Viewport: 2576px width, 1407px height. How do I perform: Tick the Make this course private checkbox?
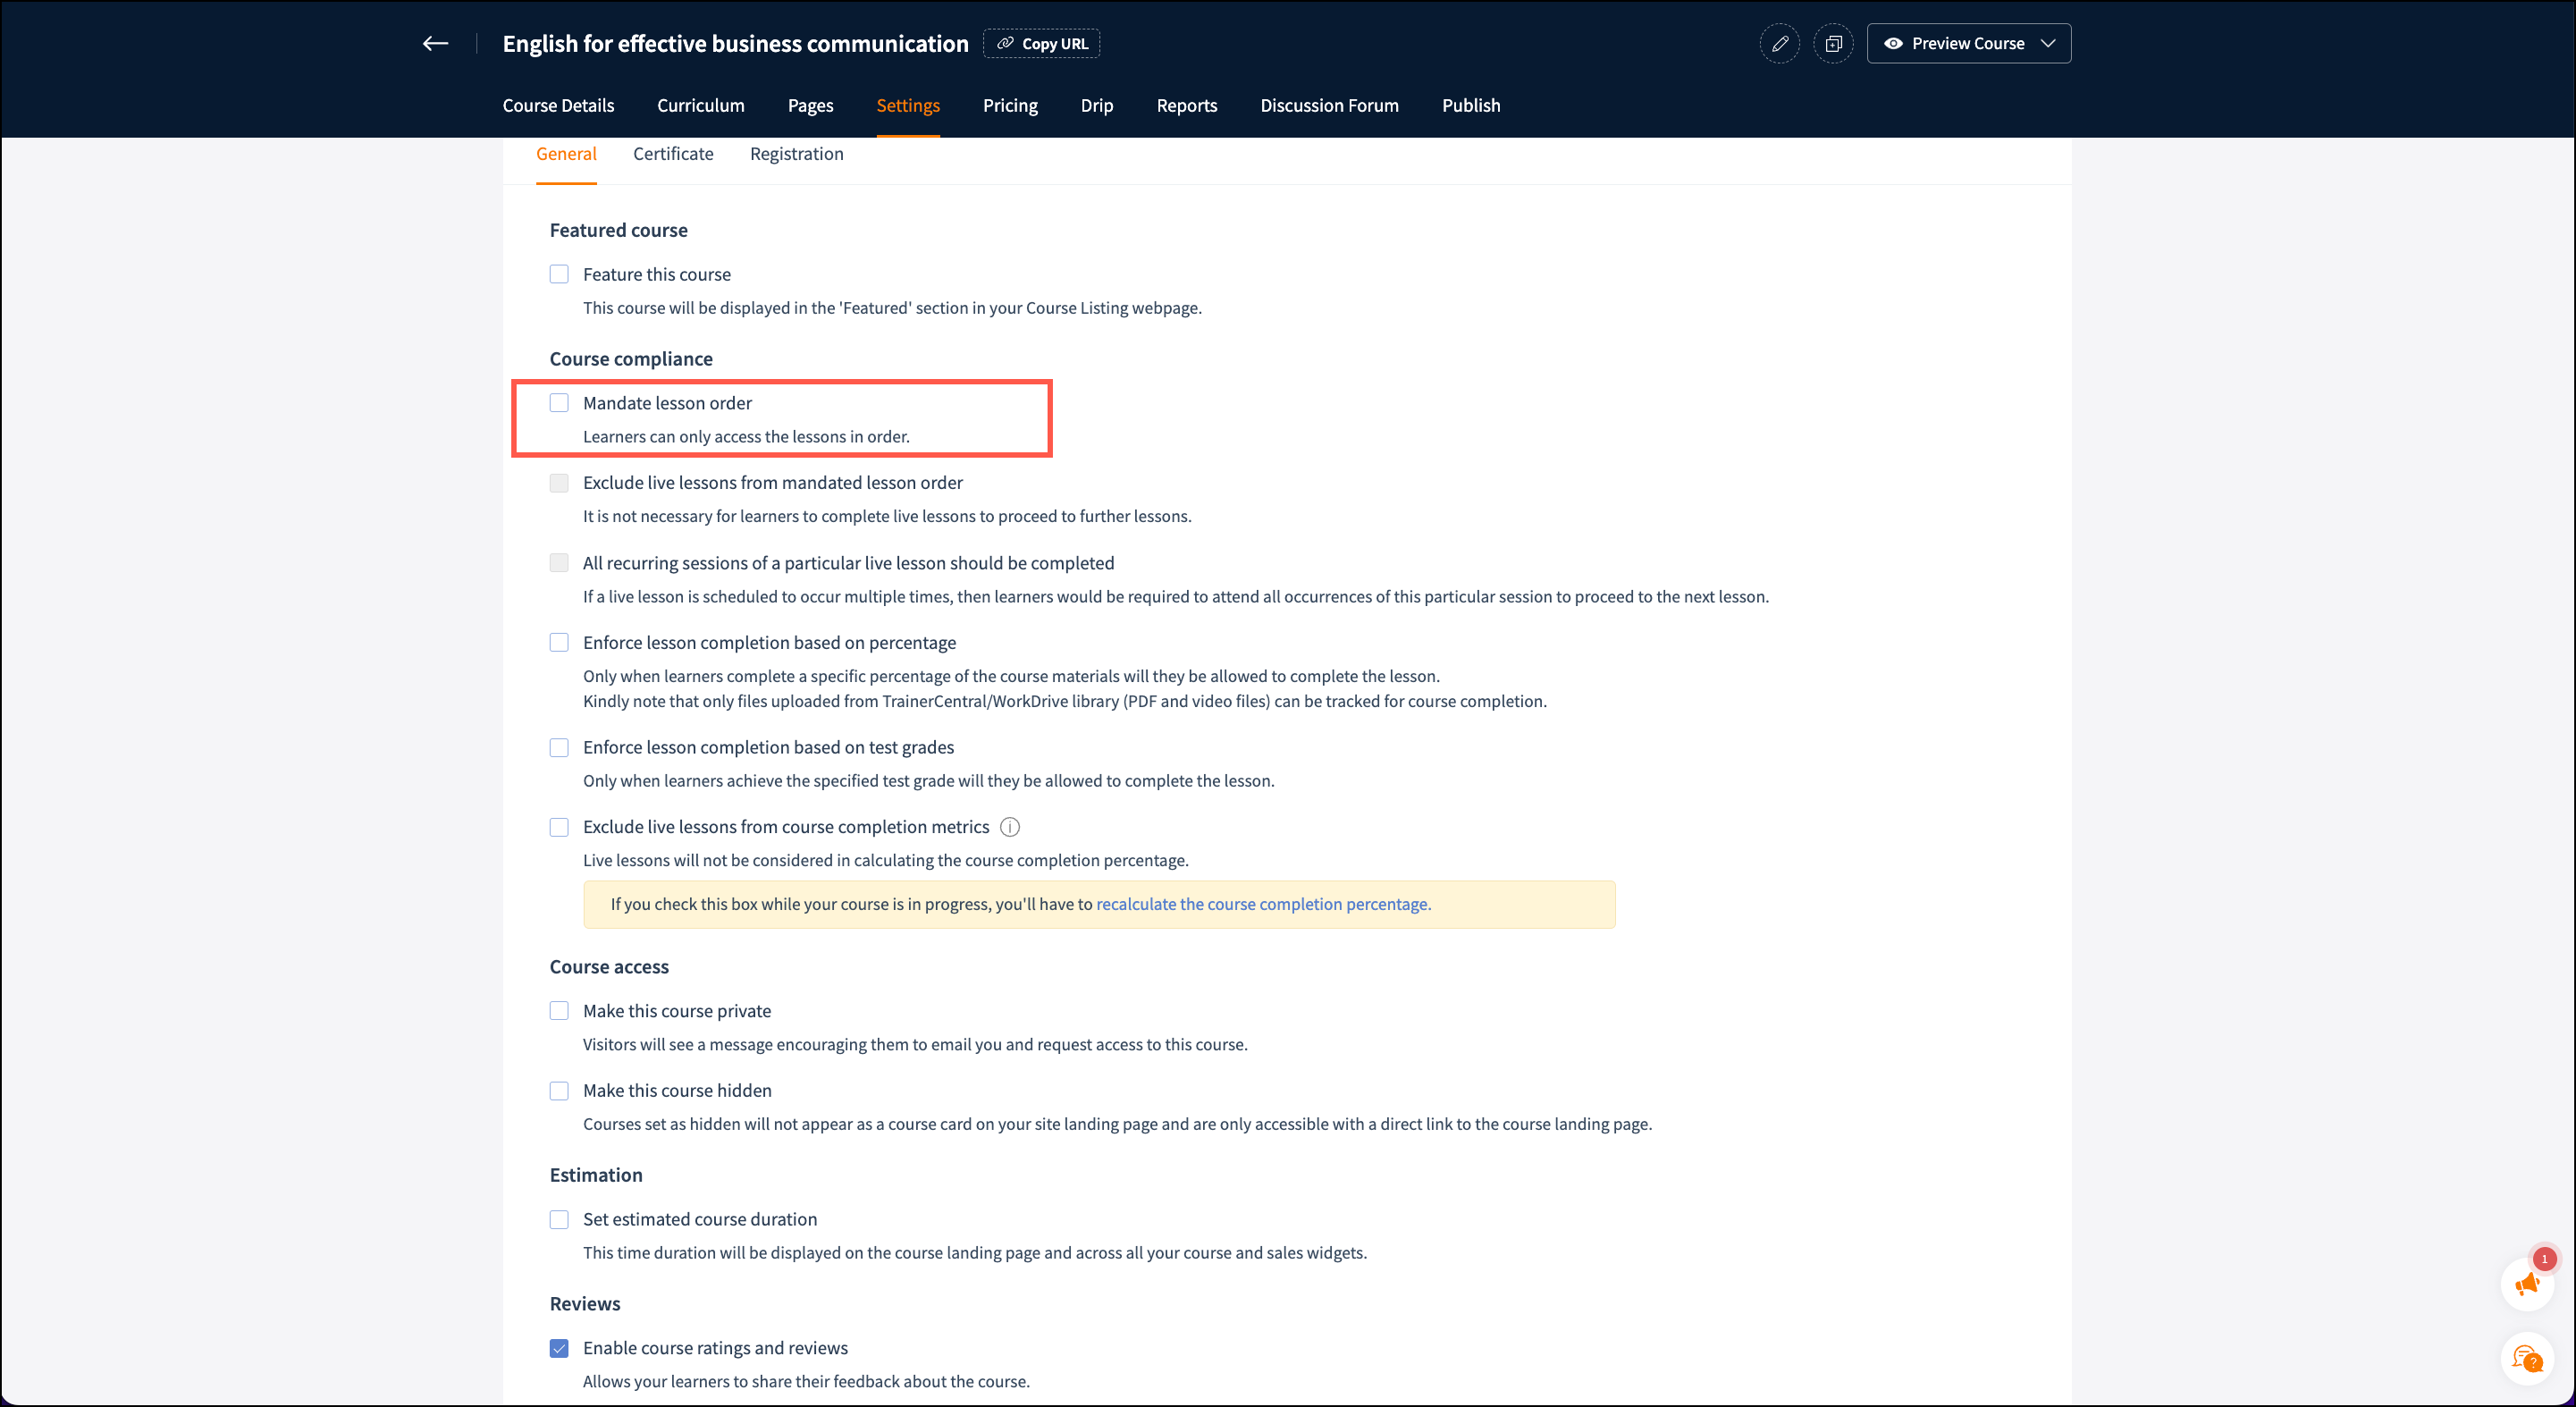point(559,1011)
